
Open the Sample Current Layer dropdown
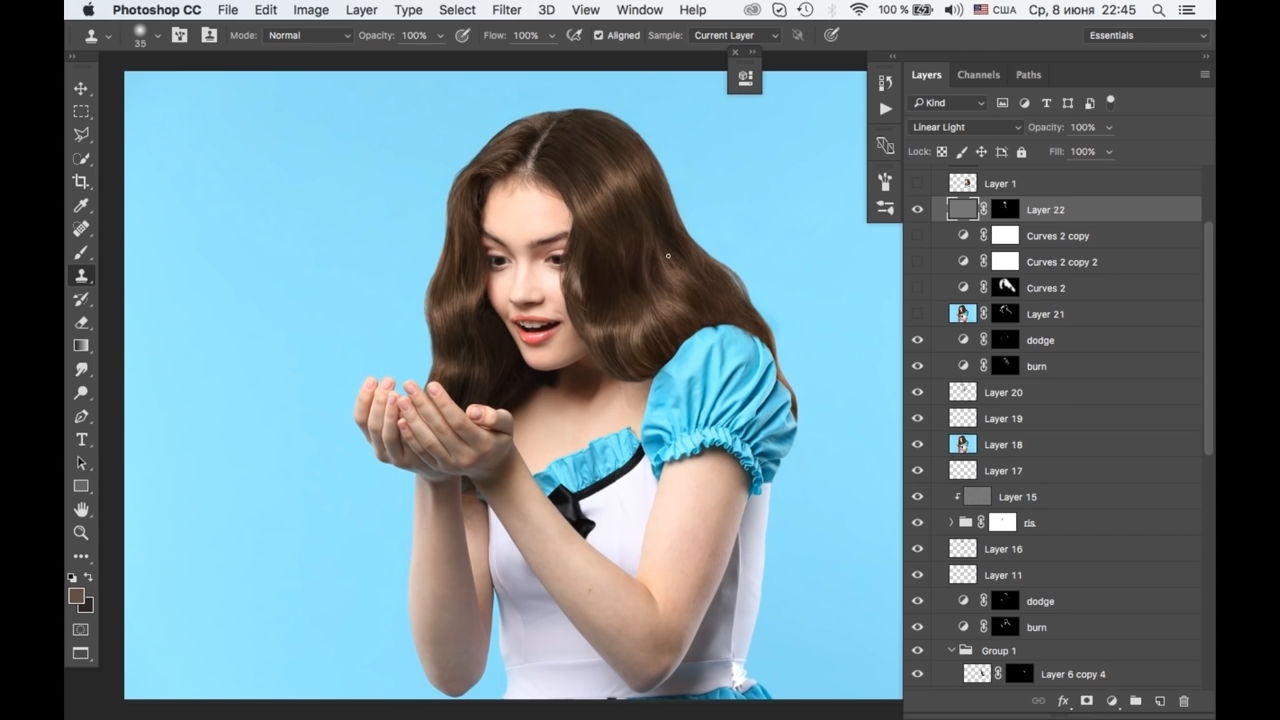coord(735,35)
